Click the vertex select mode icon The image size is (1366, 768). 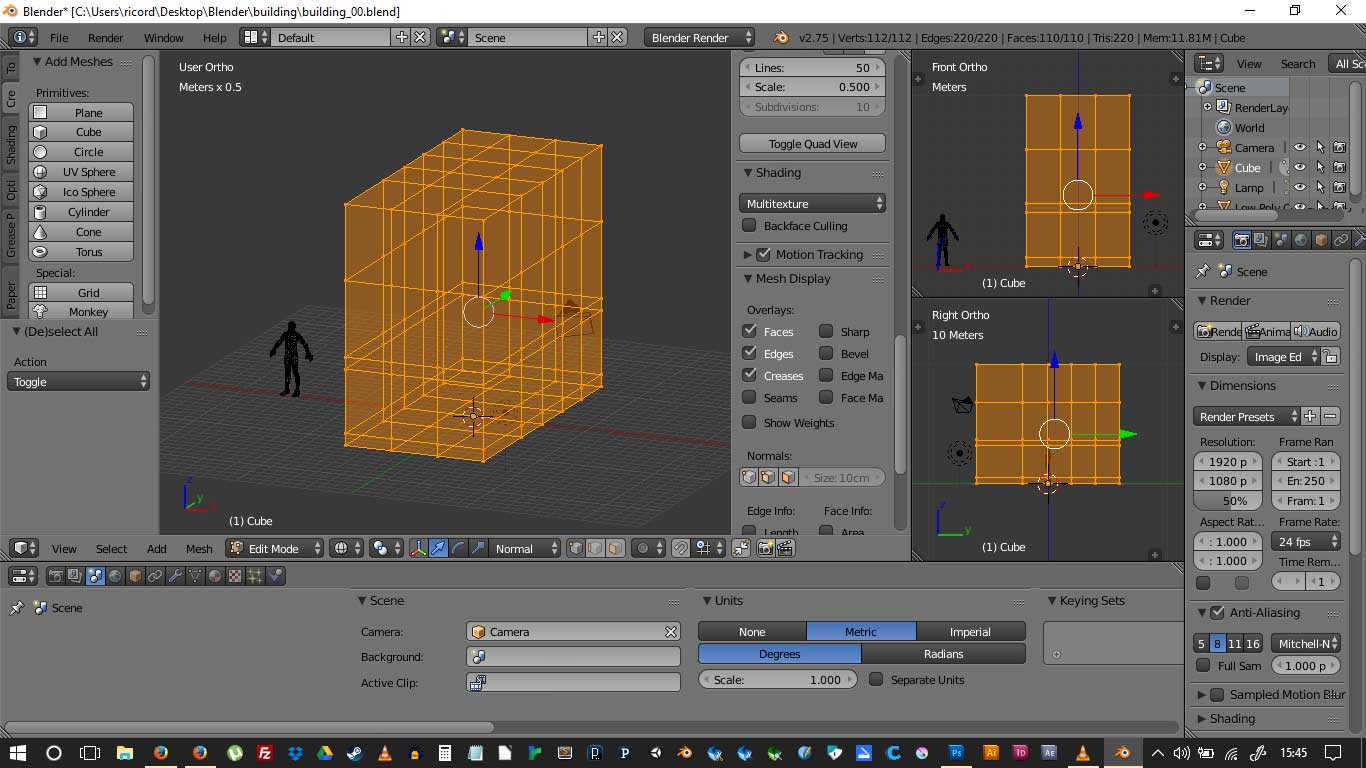click(576, 548)
